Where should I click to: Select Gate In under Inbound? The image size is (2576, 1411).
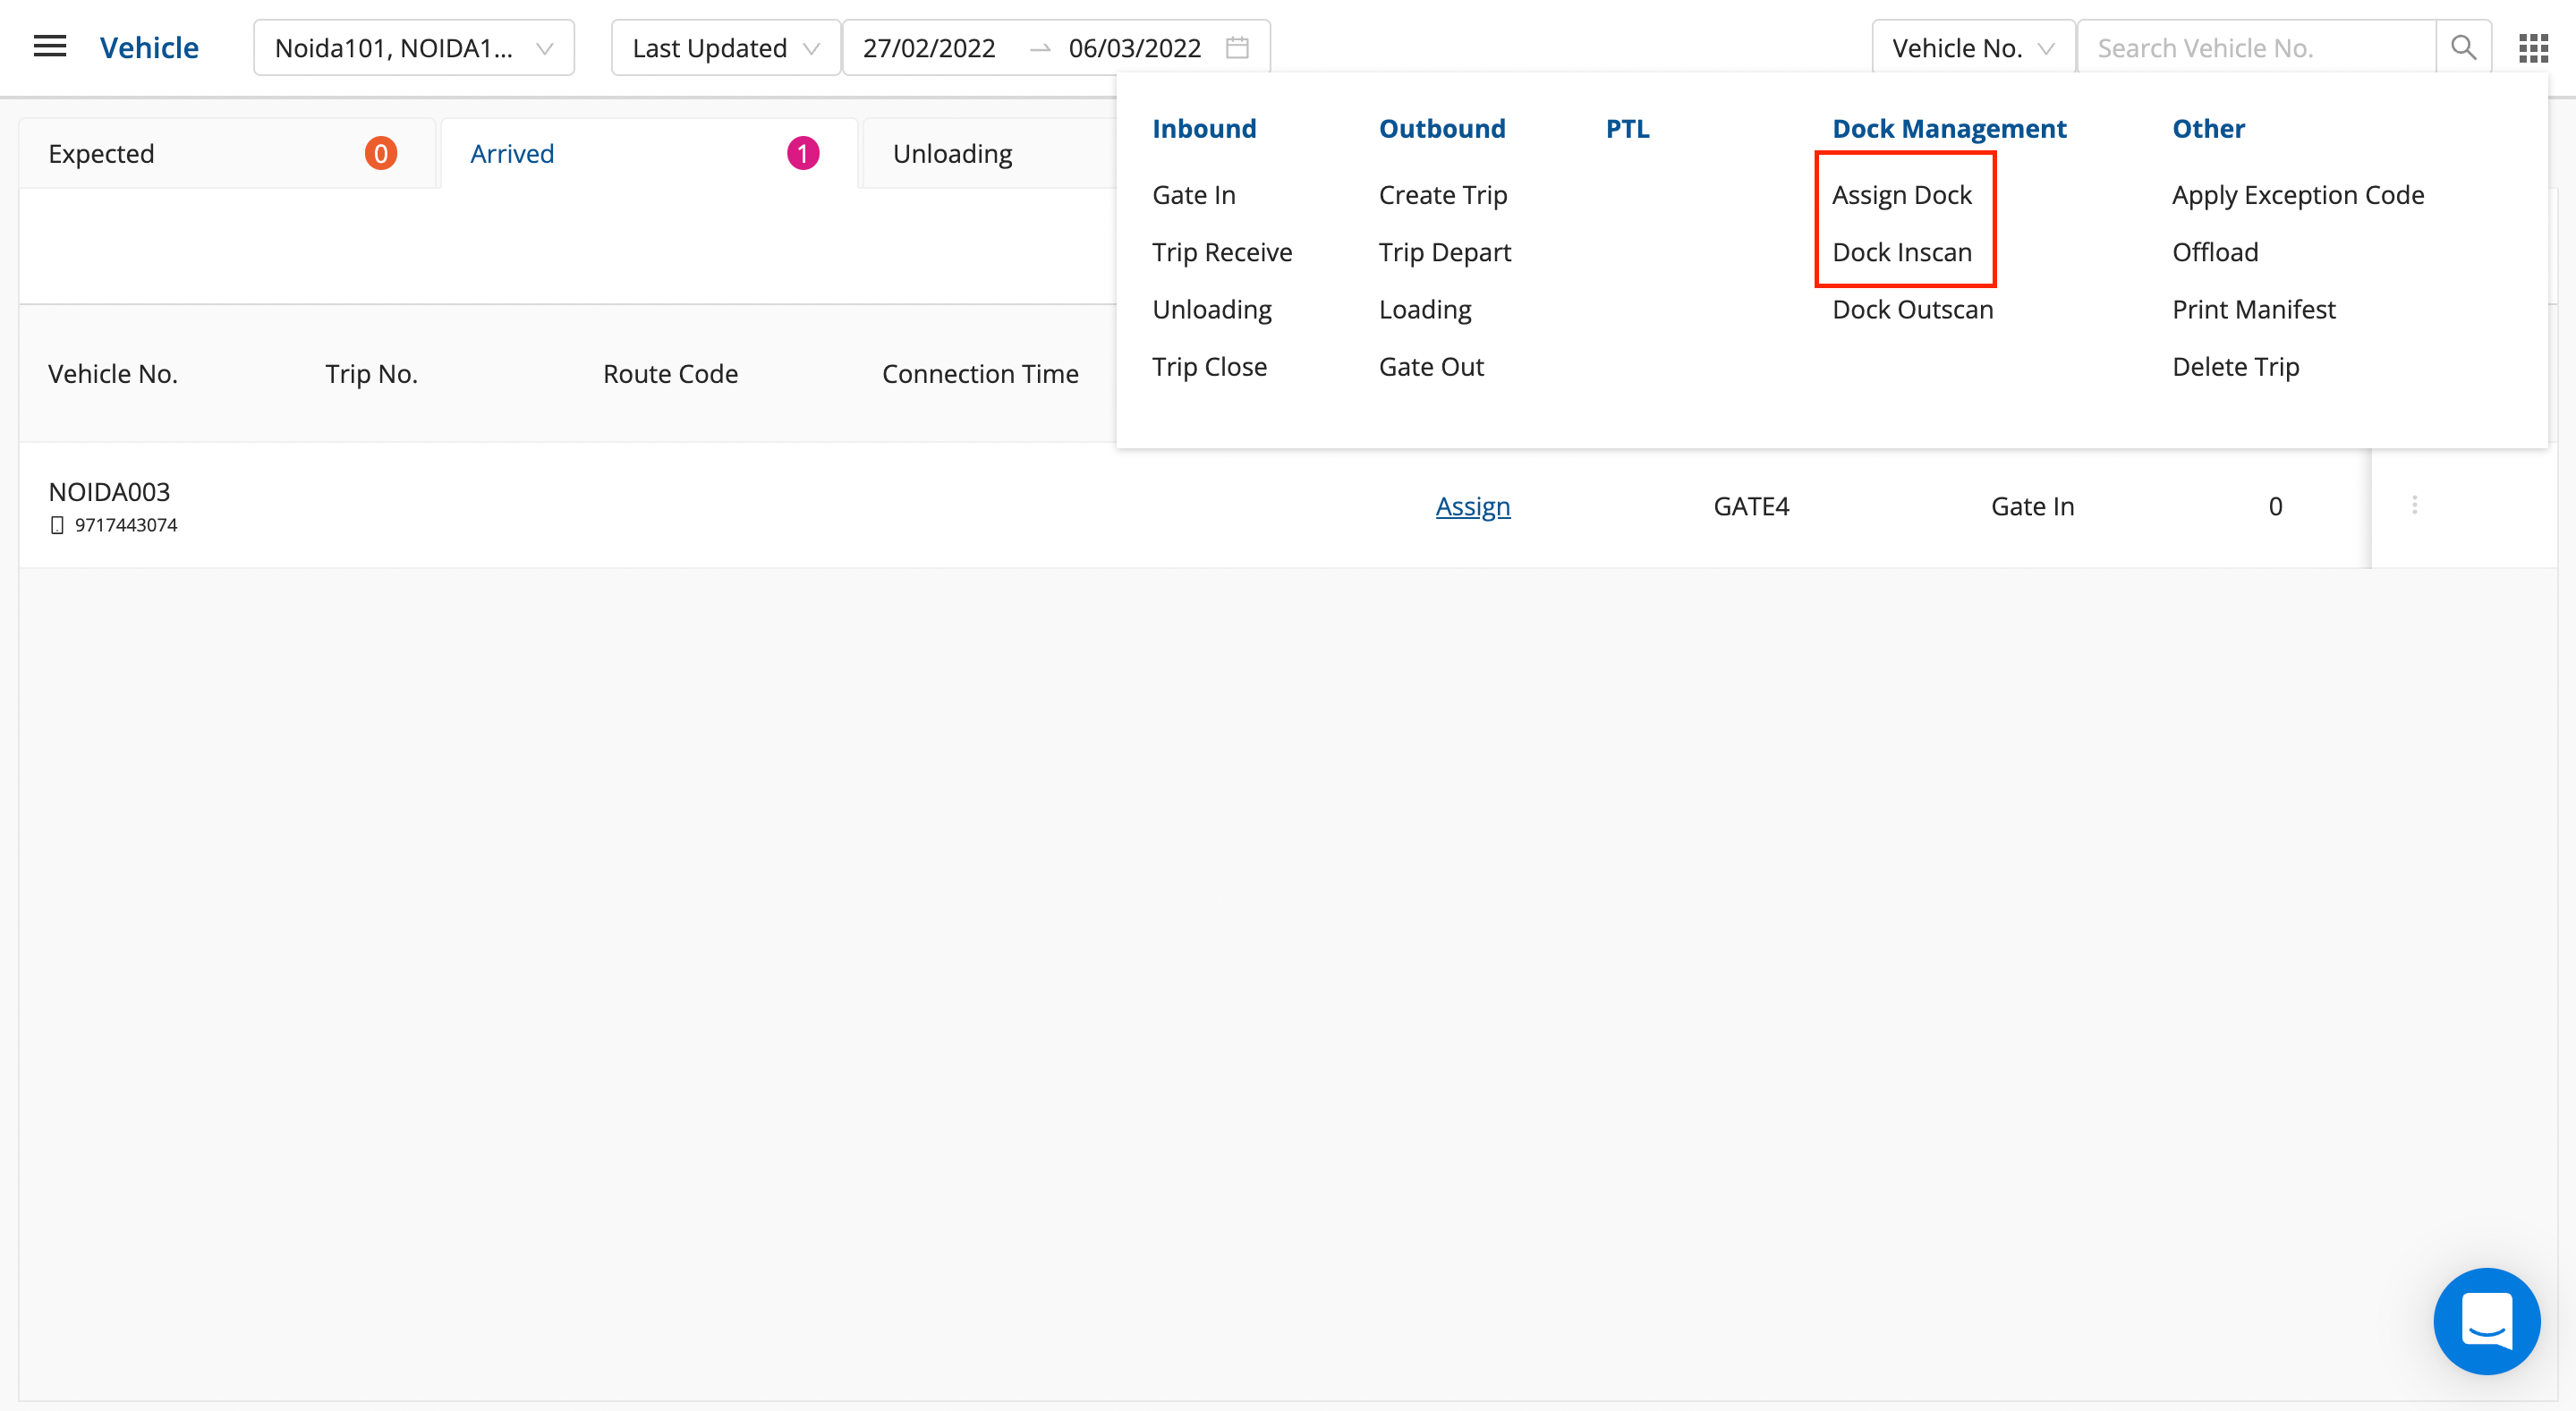click(x=1193, y=195)
